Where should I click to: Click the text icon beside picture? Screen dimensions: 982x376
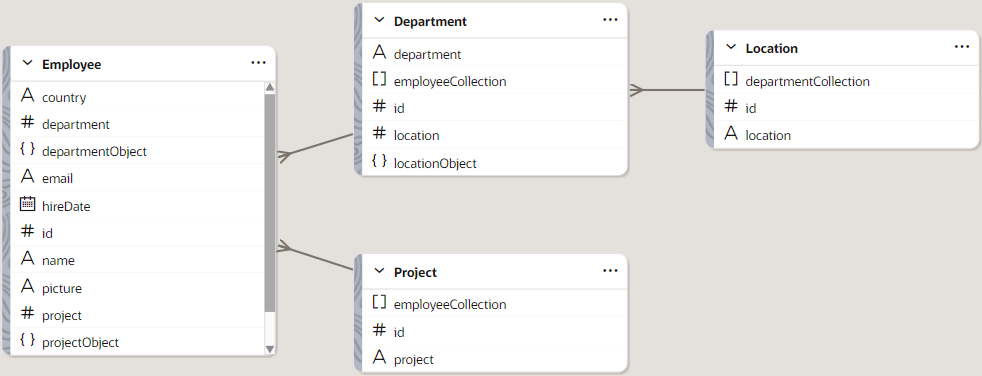tap(27, 287)
